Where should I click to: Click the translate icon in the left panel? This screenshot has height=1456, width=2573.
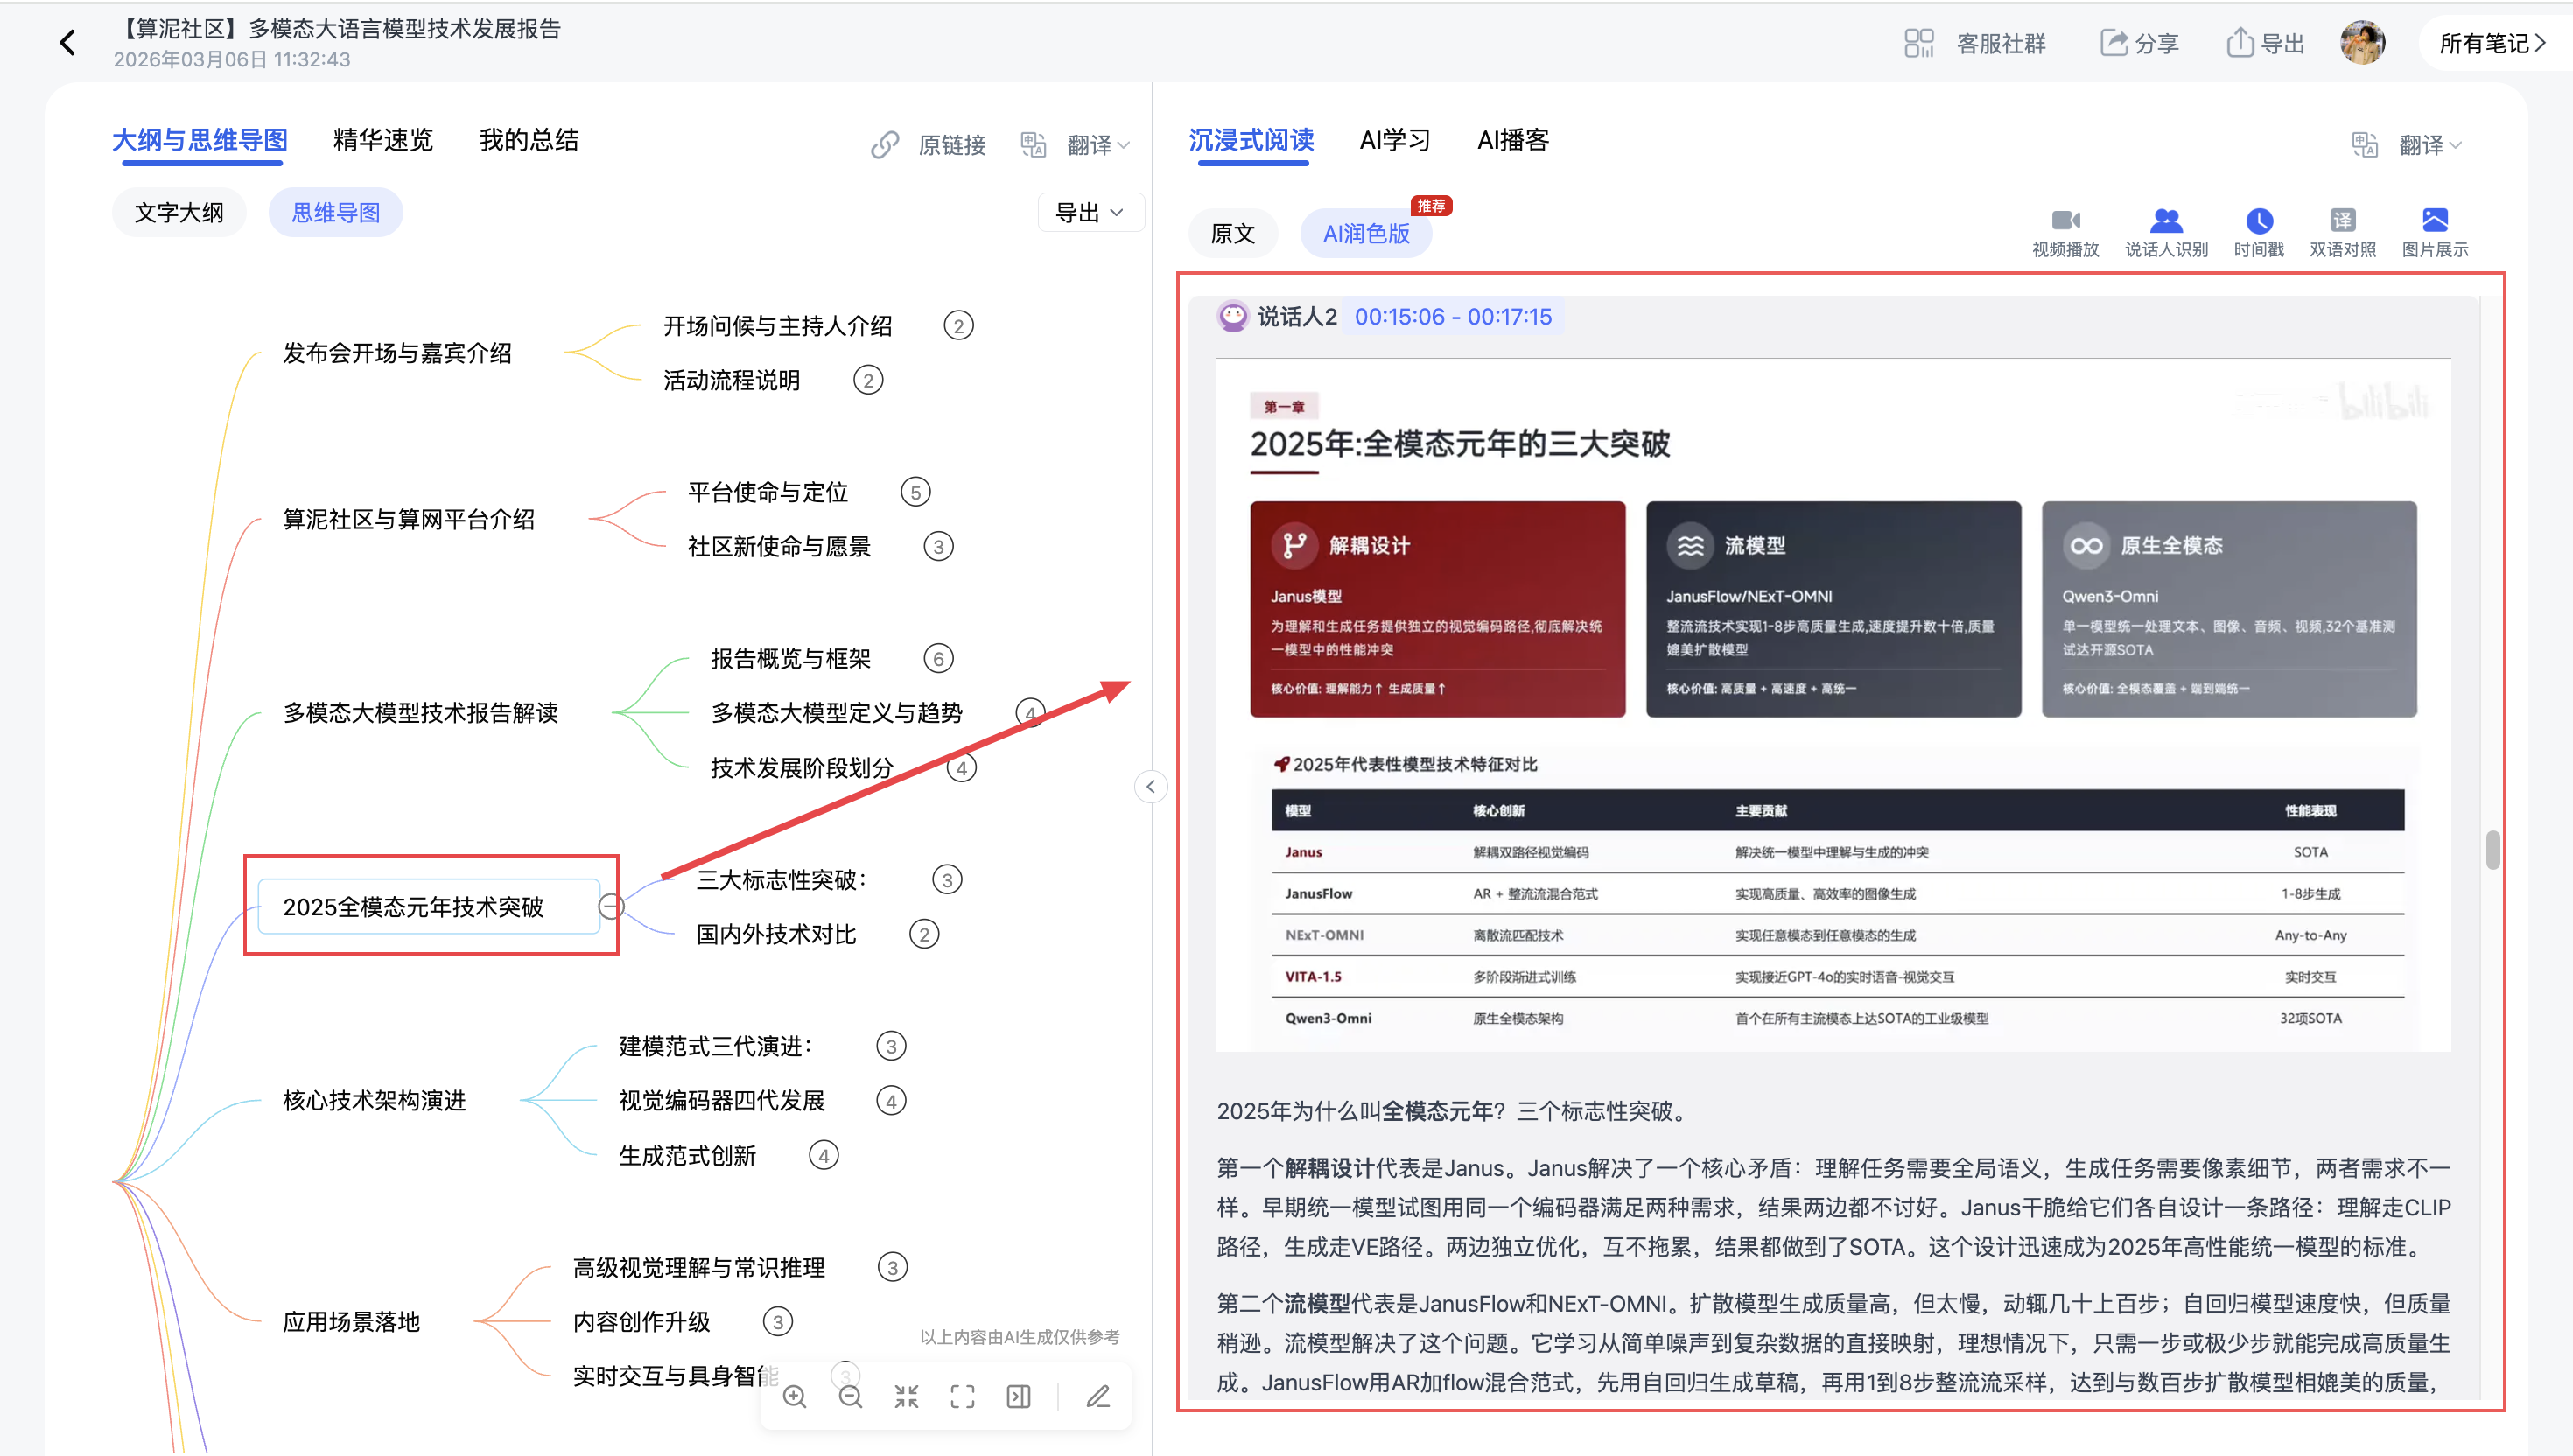click(1033, 145)
